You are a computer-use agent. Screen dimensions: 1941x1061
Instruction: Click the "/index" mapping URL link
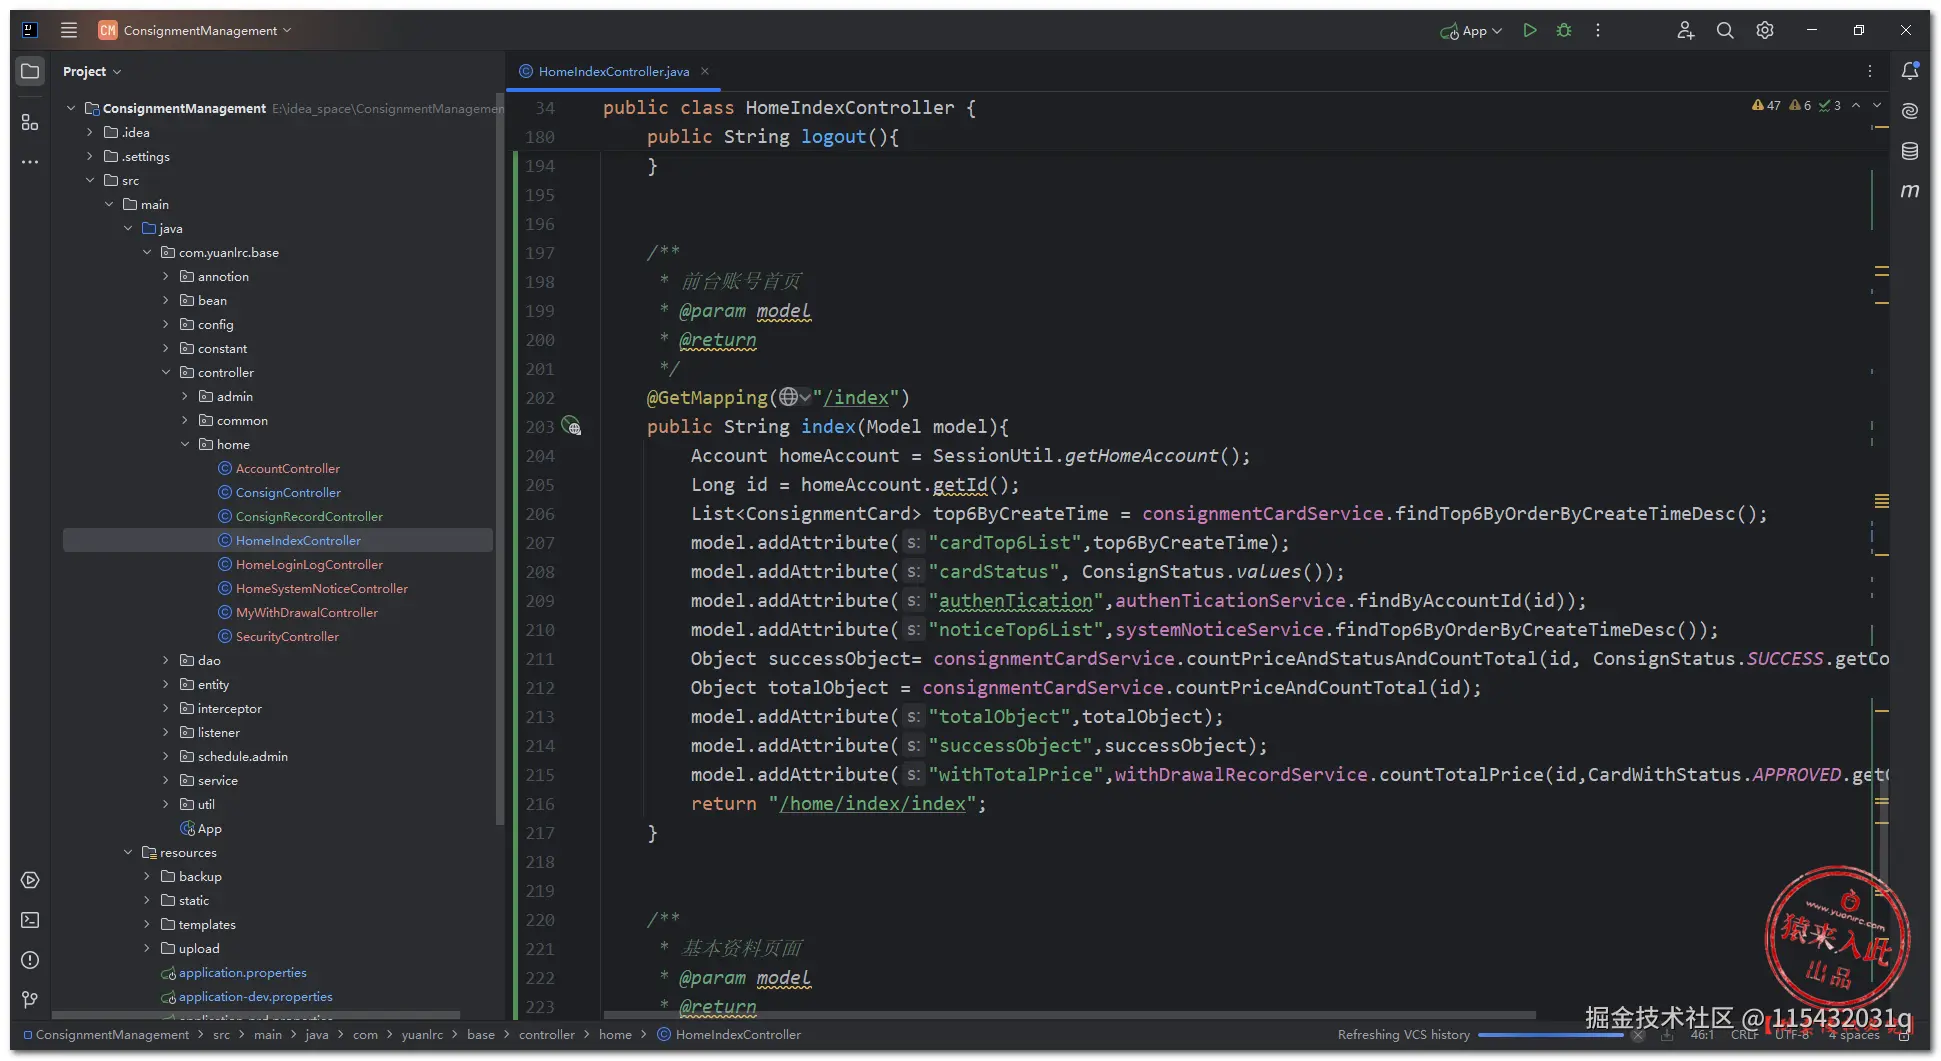pos(856,398)
